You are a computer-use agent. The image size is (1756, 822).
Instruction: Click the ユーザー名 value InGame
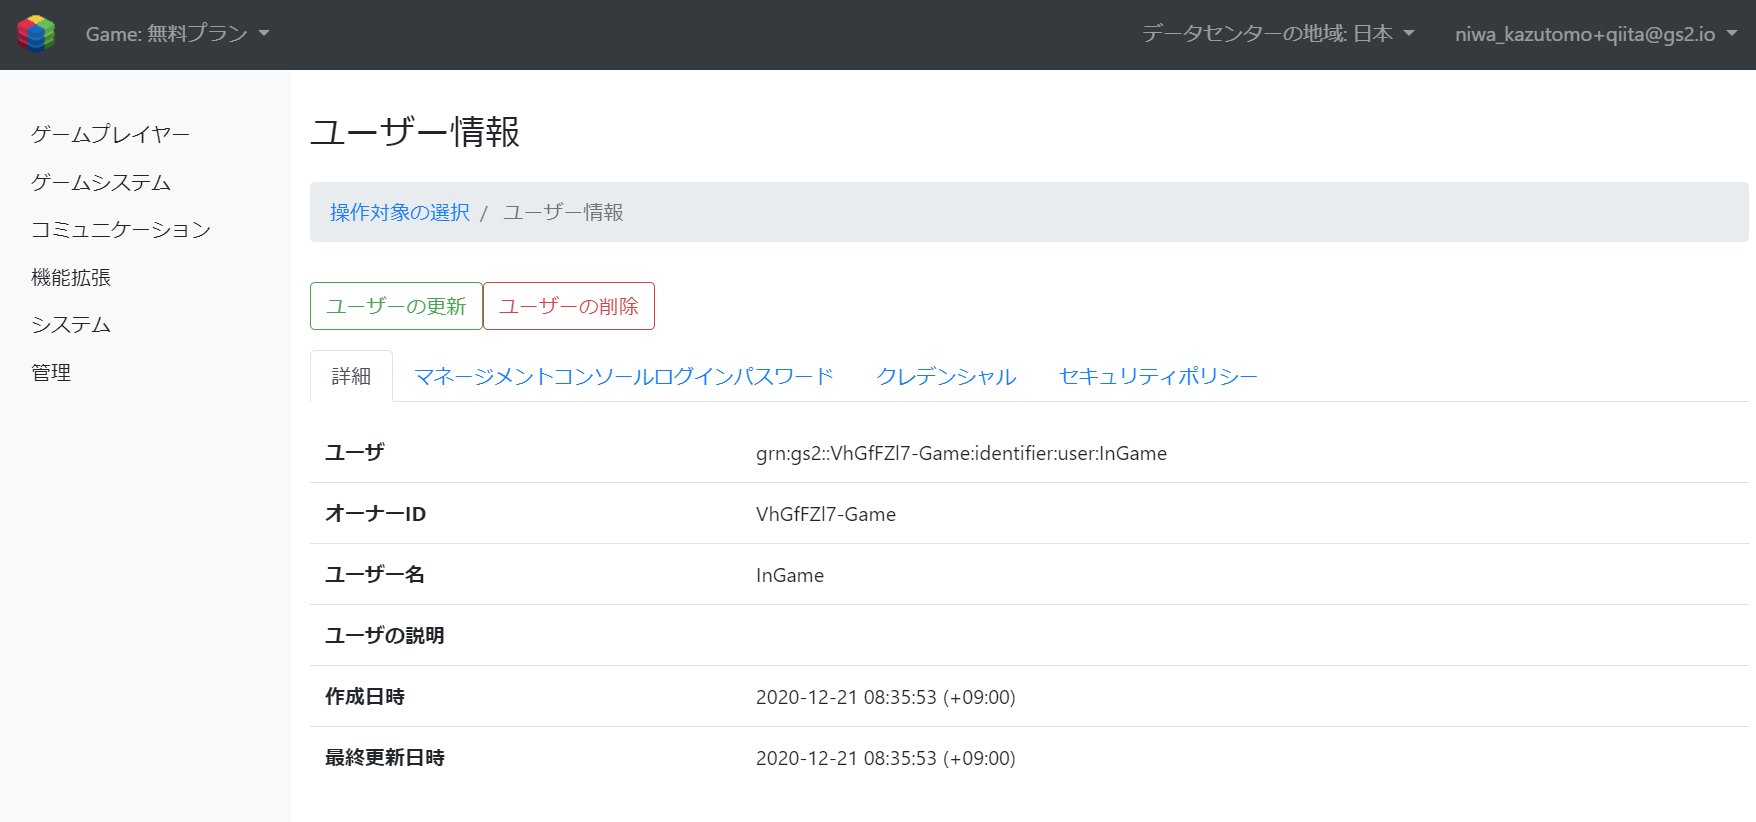pos(790,575)
